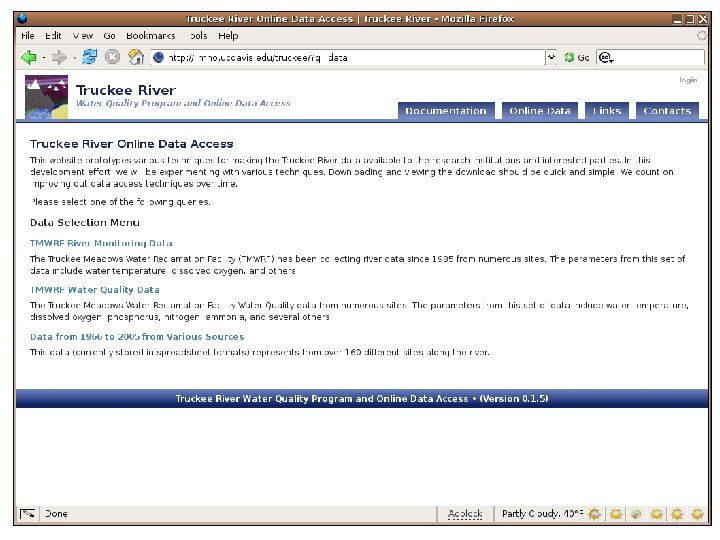Click the gray cloudy weather forecast icon
Screen dimensions: 720x540
(x=636, y=513)
